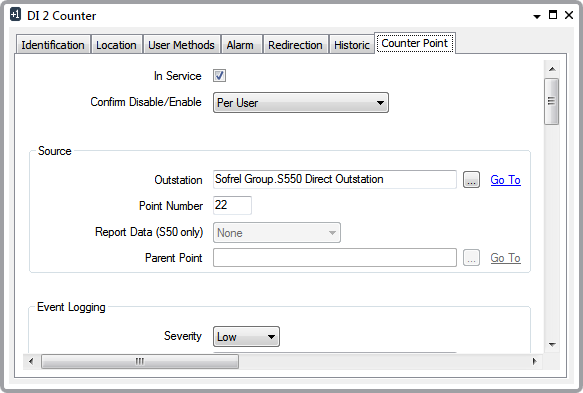Open the Outstation browse ellipsis button
Image resolution: width=583 pixels, height=393 pixels.
(471, 180)
